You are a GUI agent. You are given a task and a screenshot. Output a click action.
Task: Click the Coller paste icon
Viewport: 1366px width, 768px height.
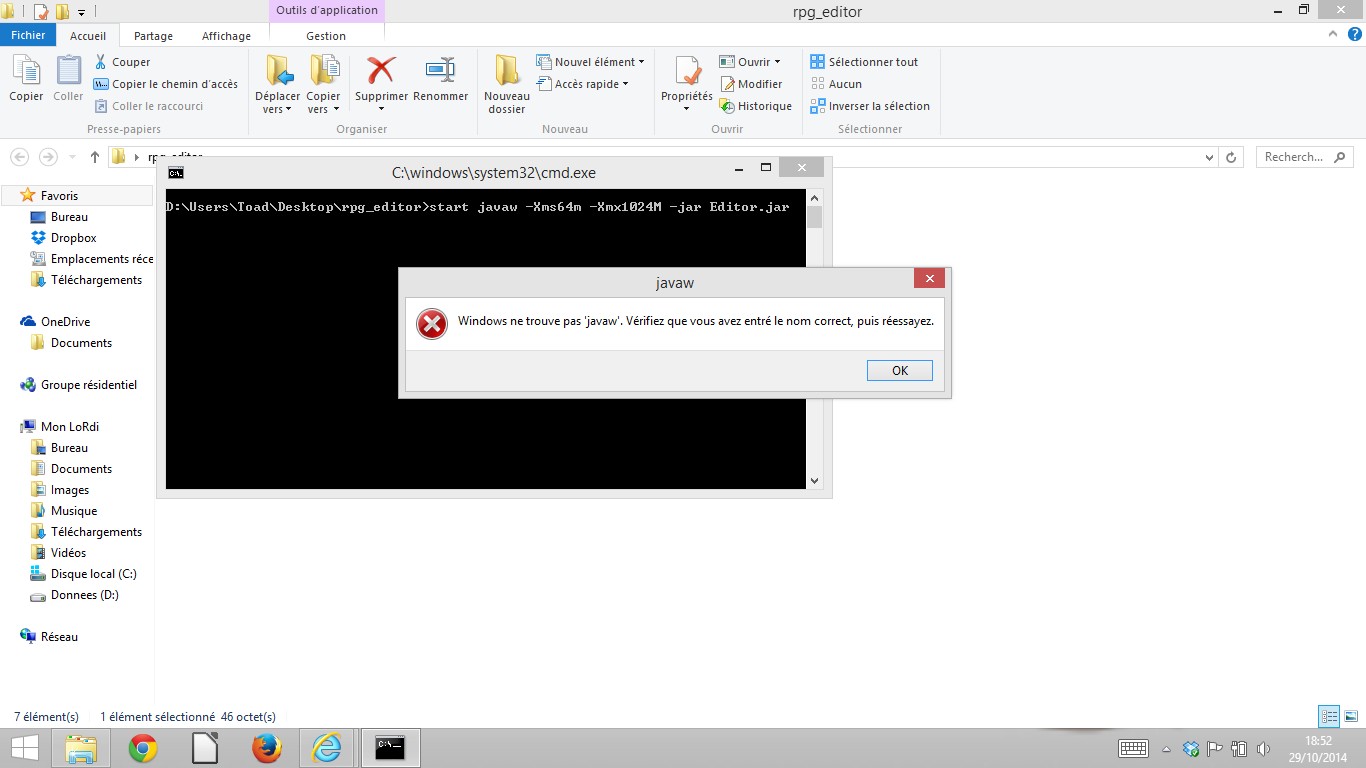click(68, 71)
